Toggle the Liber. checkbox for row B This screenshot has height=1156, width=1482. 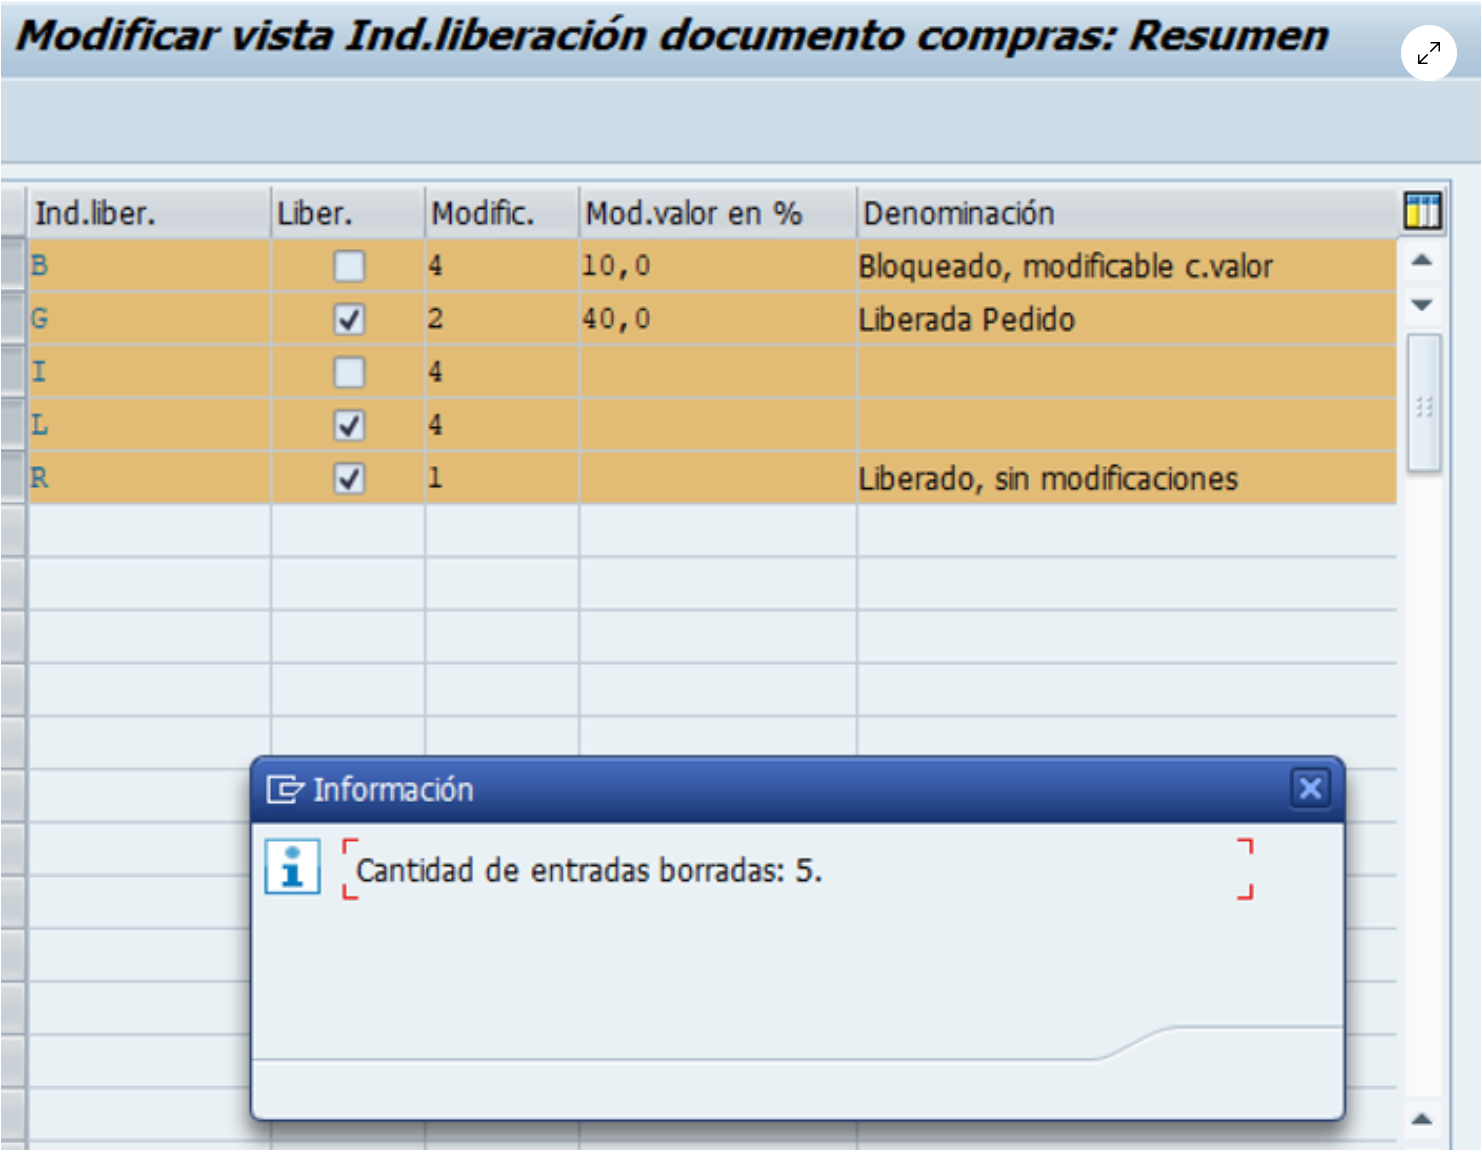(349, 266)
